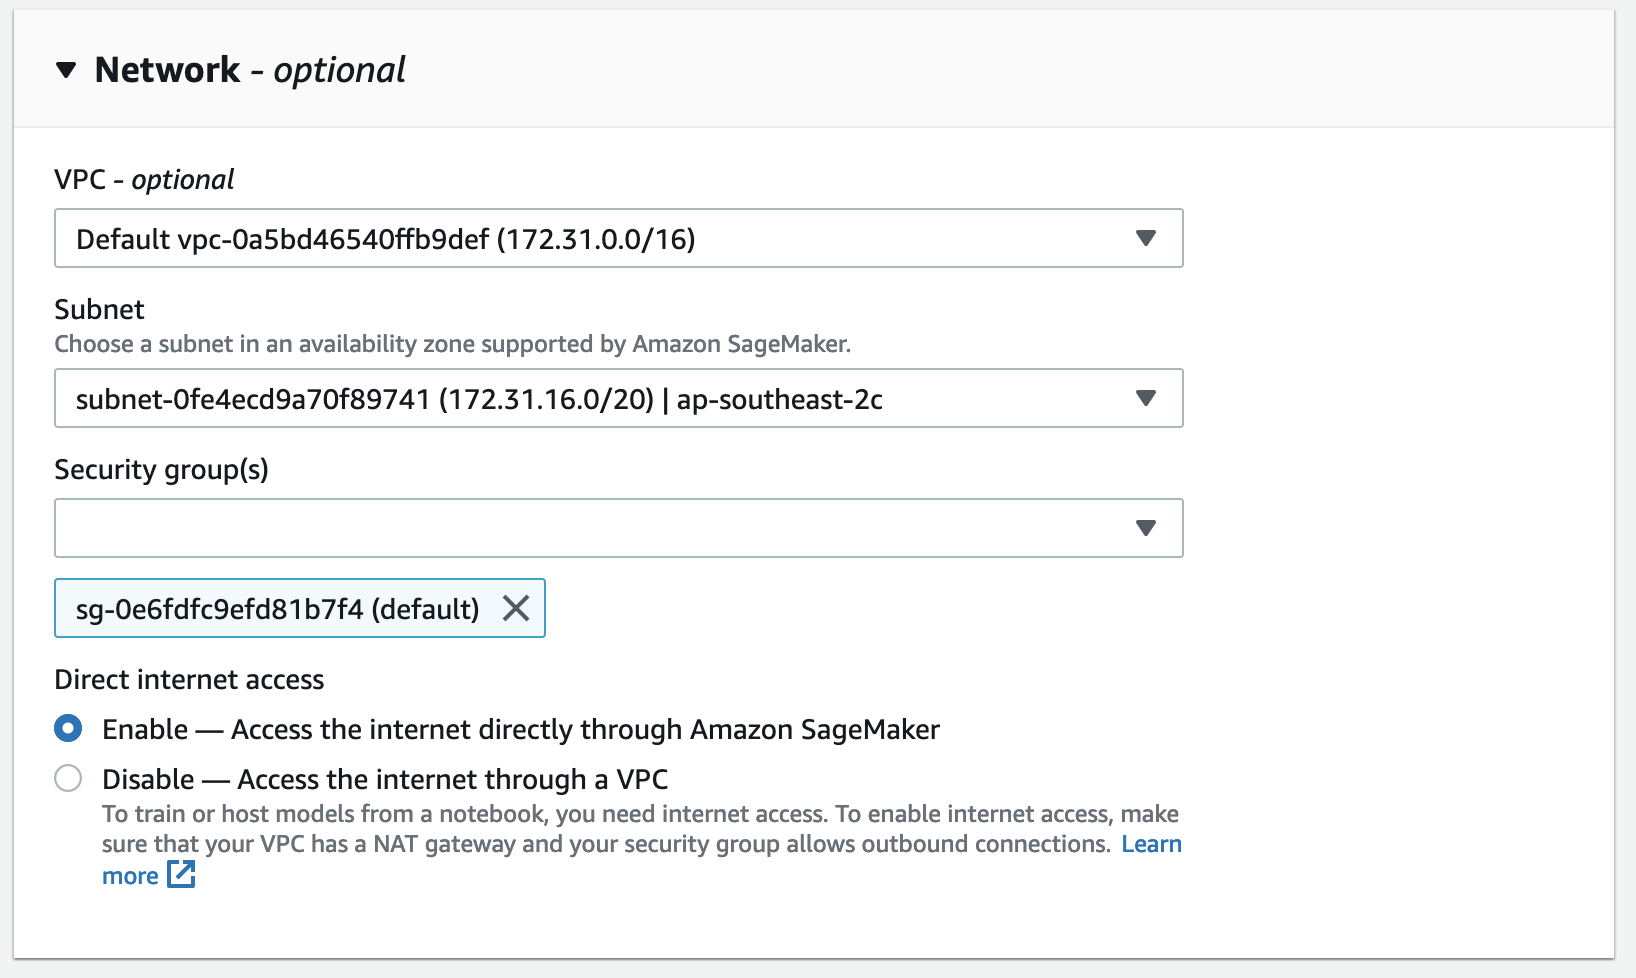Click the empty Security group(s) field
The image size is (1636, 978).
[590, 528]
